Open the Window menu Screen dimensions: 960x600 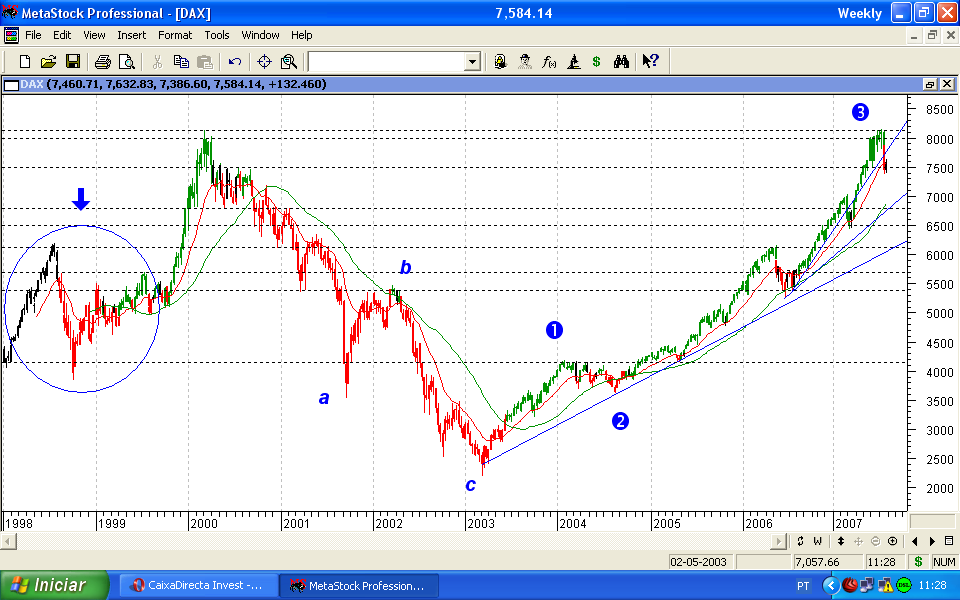(260, 35)
